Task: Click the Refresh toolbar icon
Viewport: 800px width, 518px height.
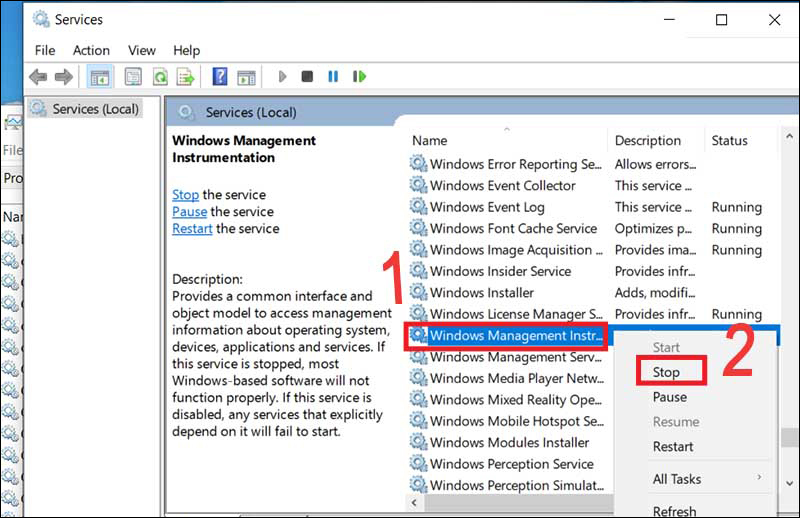Action: (x=160, y=77)
